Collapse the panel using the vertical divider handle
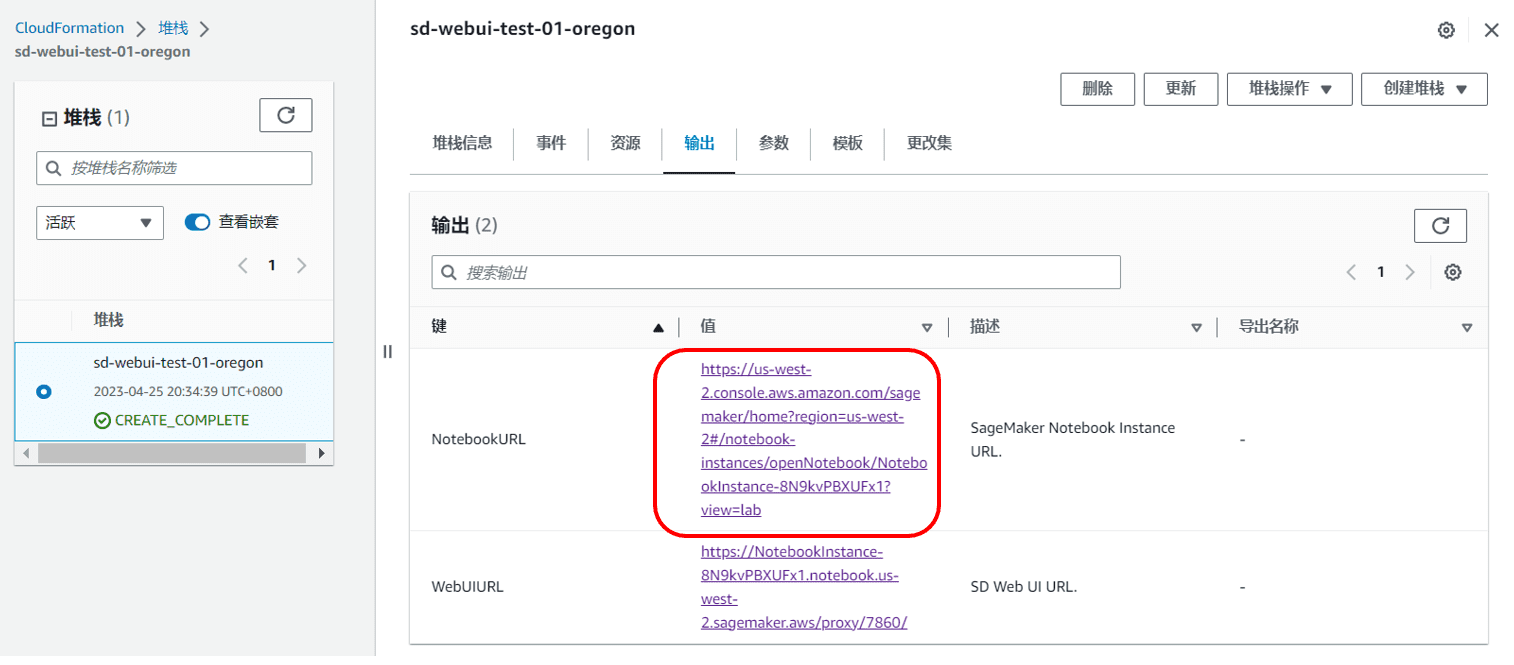Image resolution: width=1514 pixels, height=665 pixels. (388, 351)
